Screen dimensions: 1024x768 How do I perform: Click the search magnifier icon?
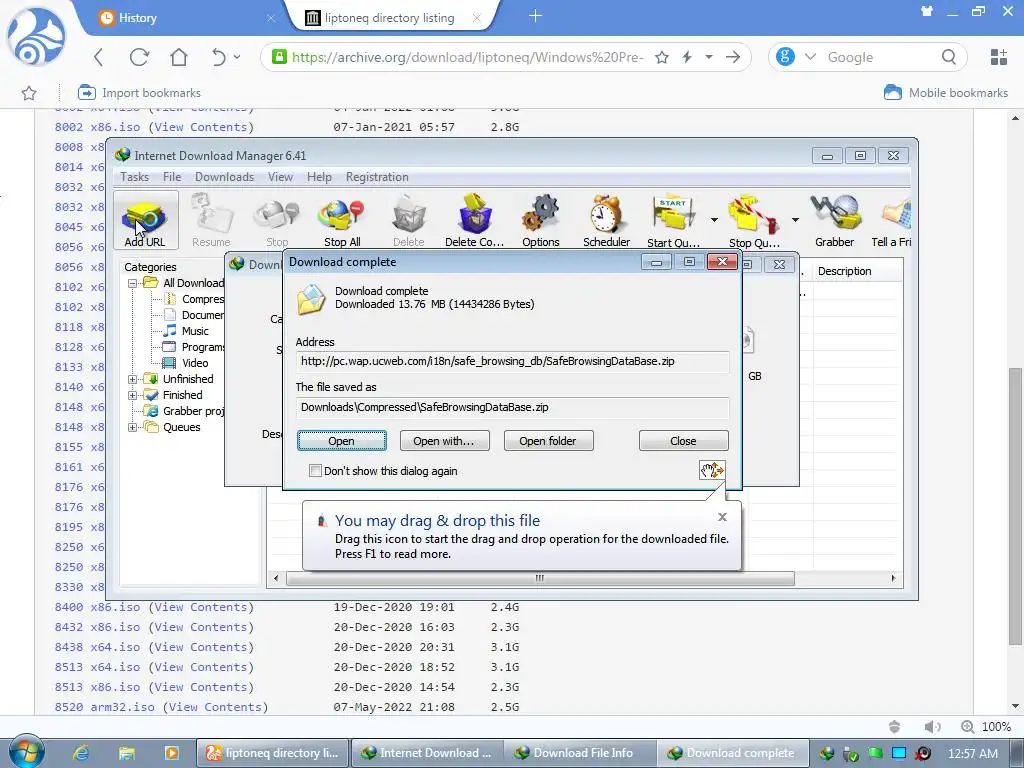949,57
